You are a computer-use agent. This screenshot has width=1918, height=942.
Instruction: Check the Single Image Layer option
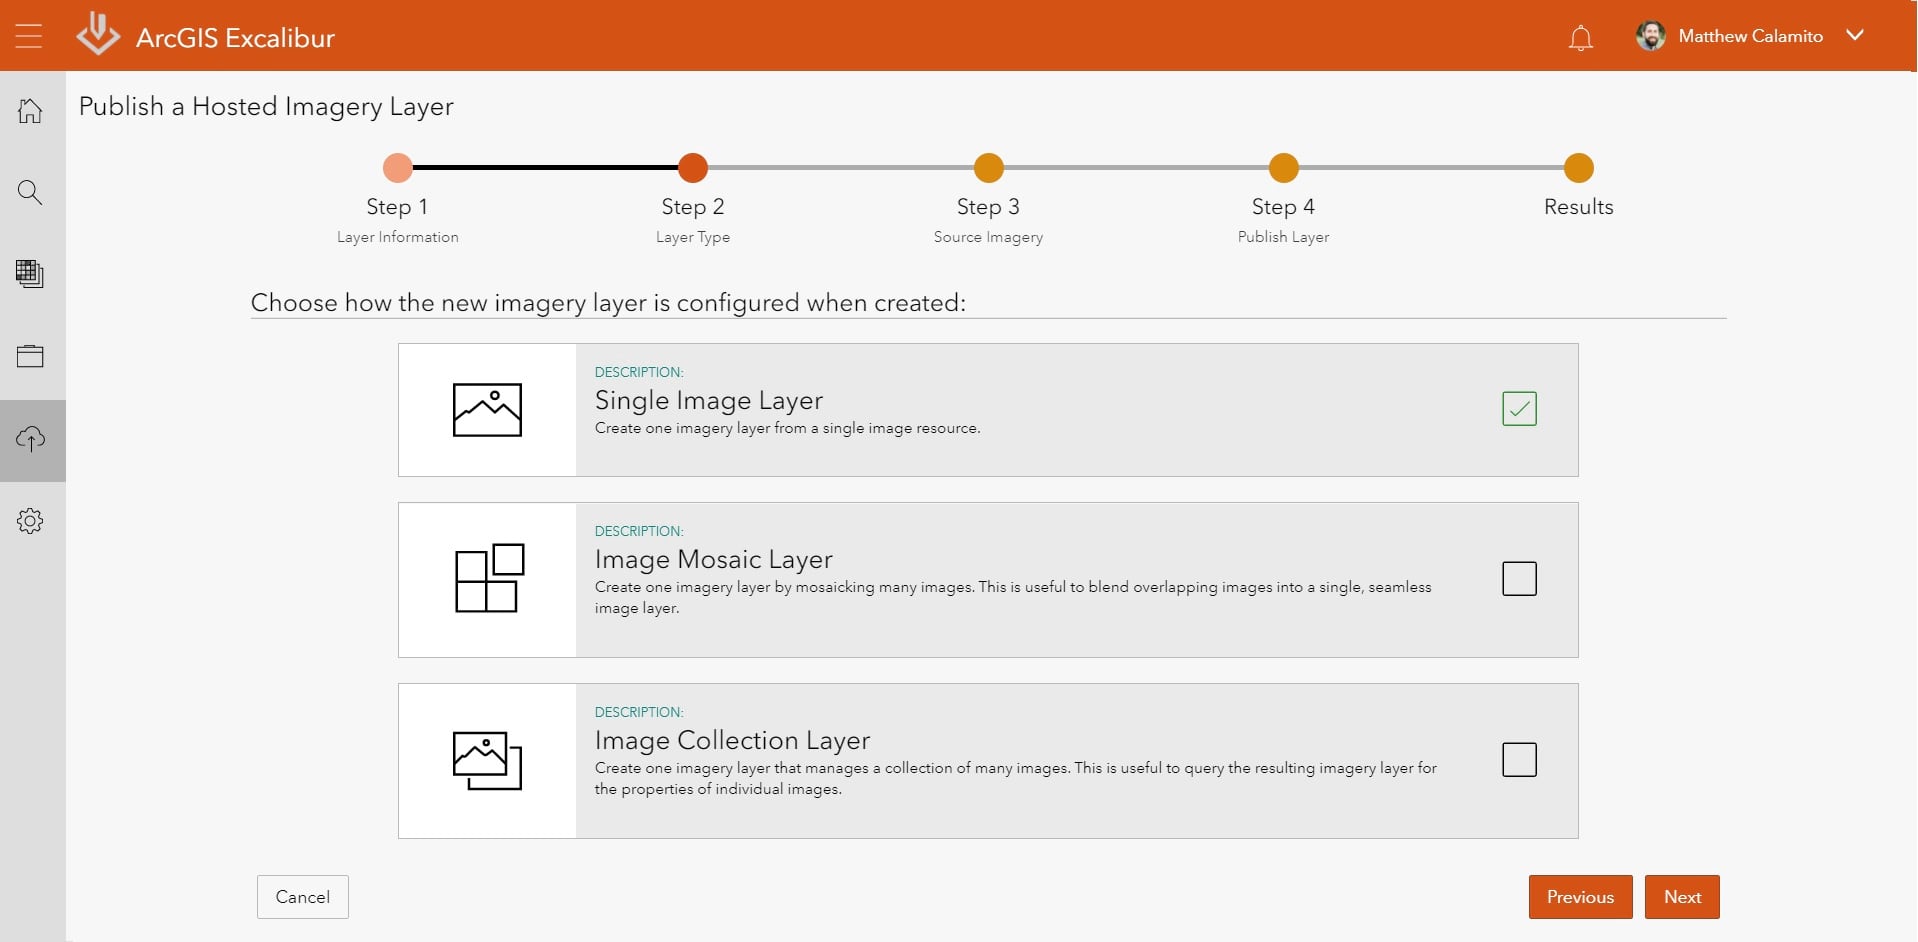tap(1518, 409)
